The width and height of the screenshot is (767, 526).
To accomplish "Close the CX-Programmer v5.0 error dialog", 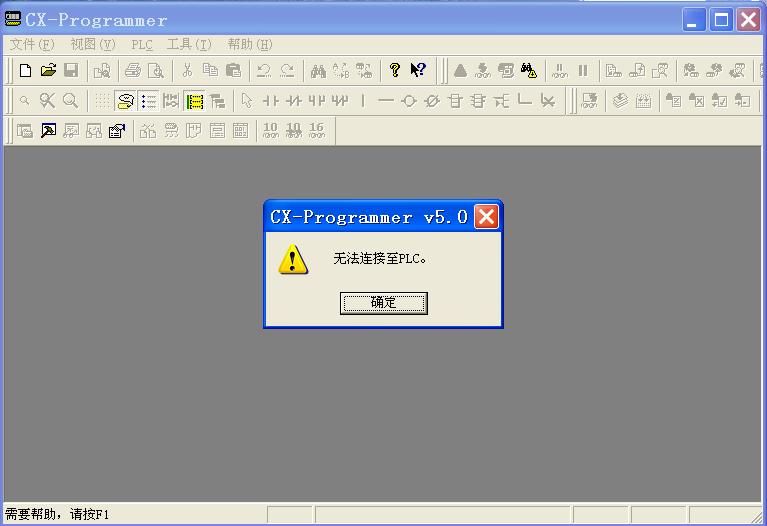I will tap(486, 217).
